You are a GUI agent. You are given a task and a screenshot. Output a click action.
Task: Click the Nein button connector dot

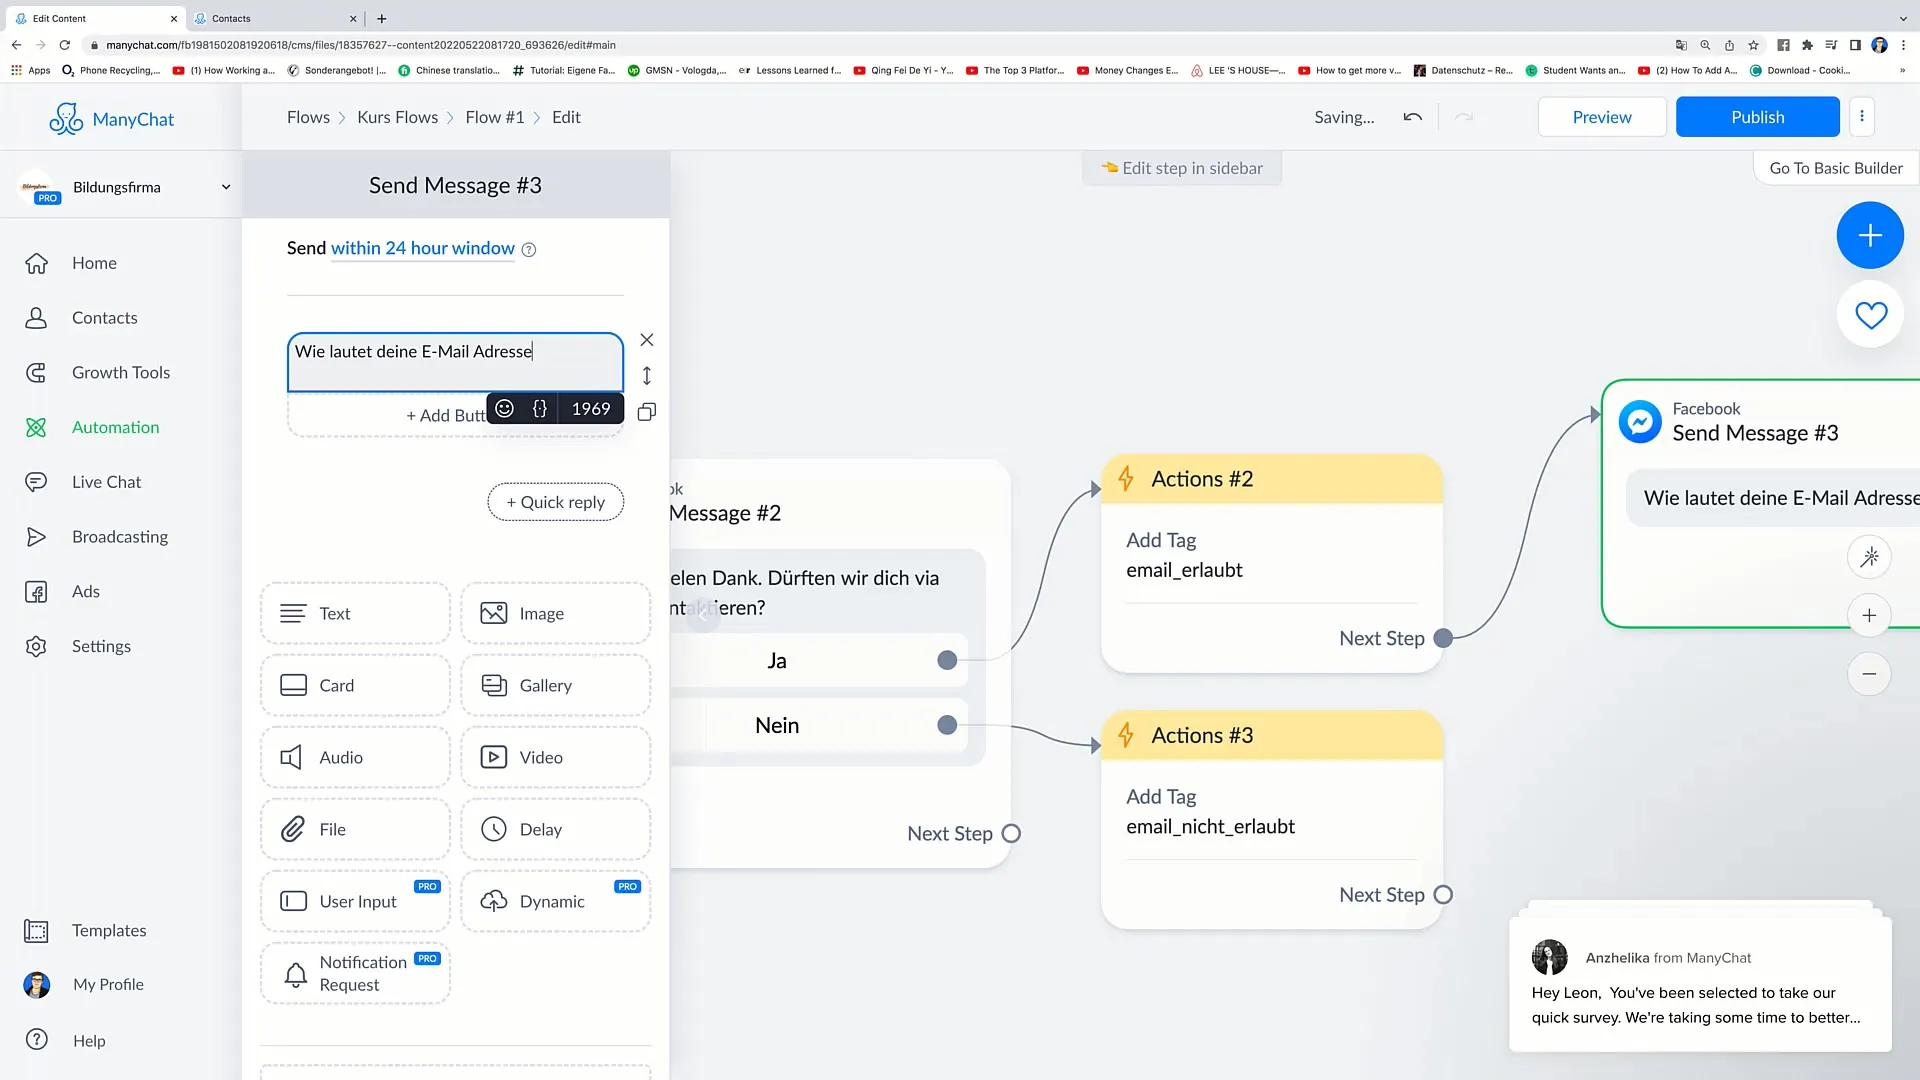pyautogui.click(x=947, y=725)
